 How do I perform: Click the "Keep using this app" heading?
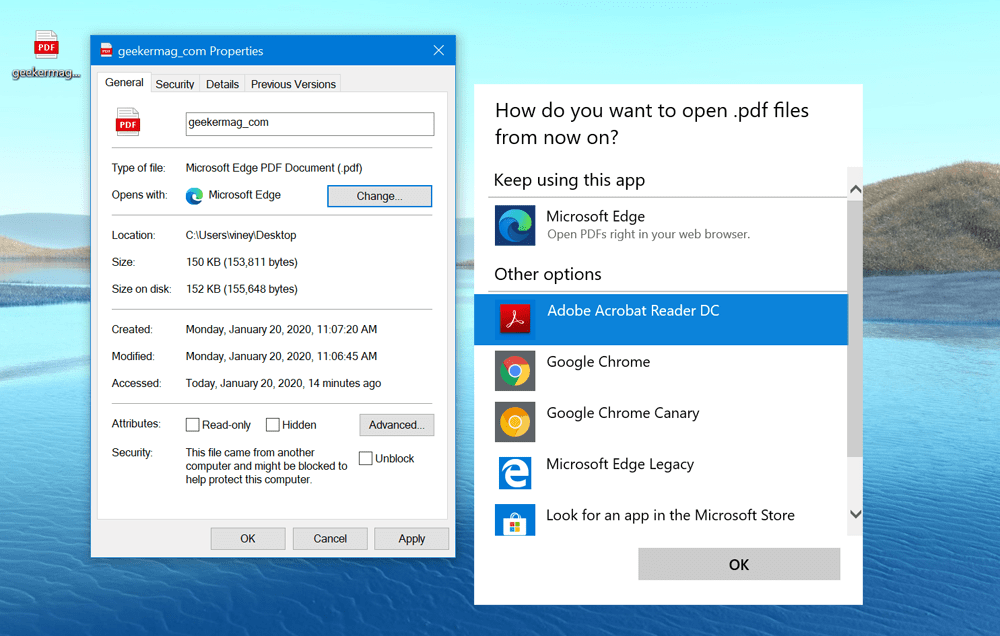(570, 181)
